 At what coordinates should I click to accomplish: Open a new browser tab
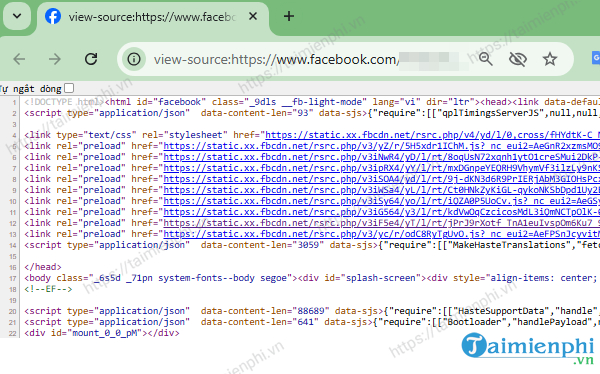click(289, 16)
